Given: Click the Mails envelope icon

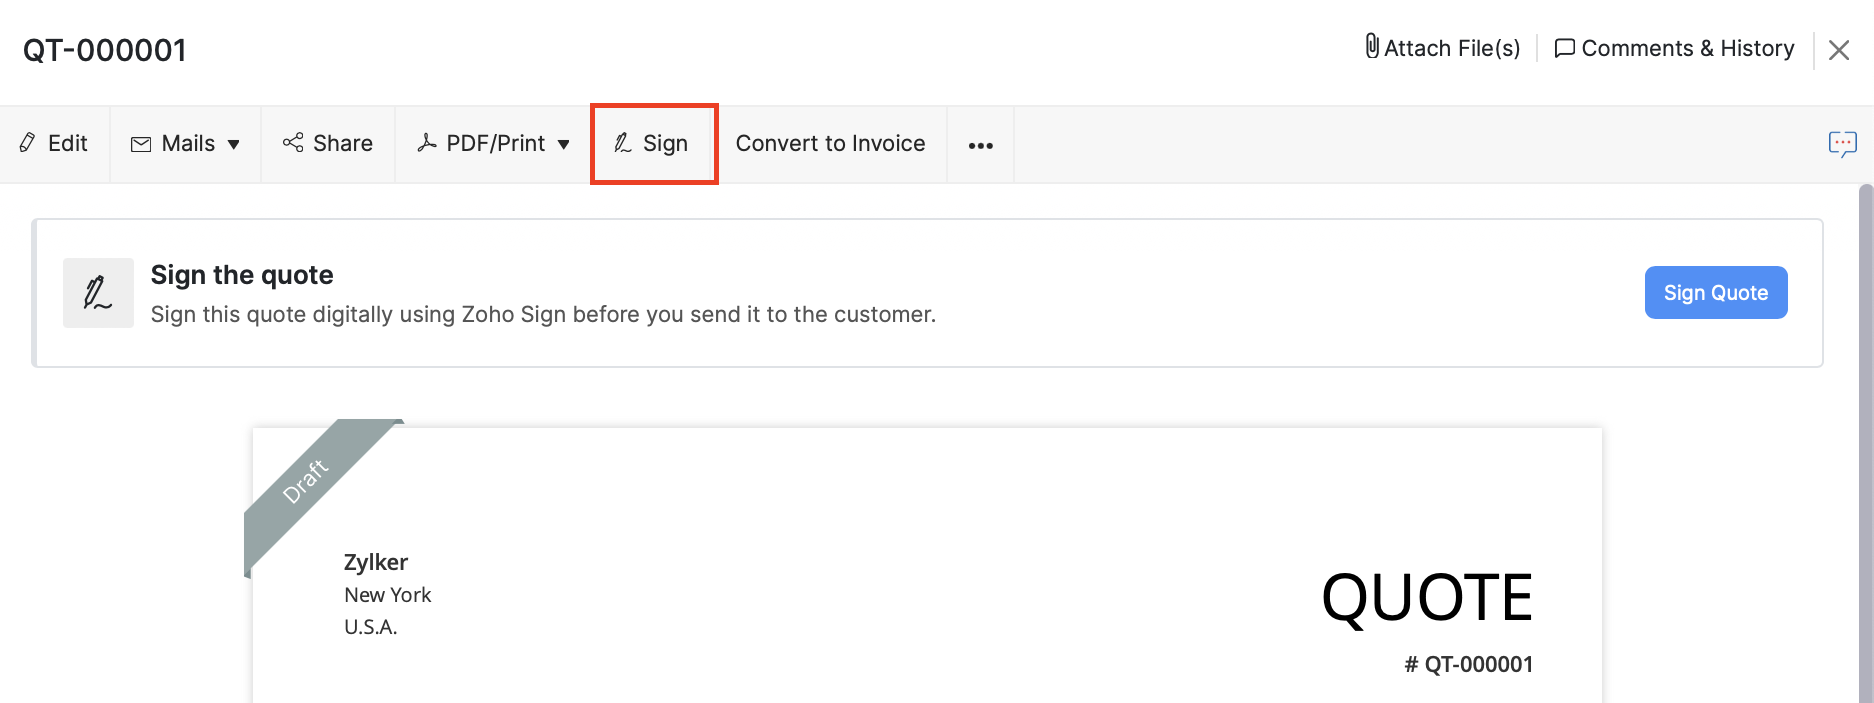Looking at the screenshot, I should pos(141,144).
